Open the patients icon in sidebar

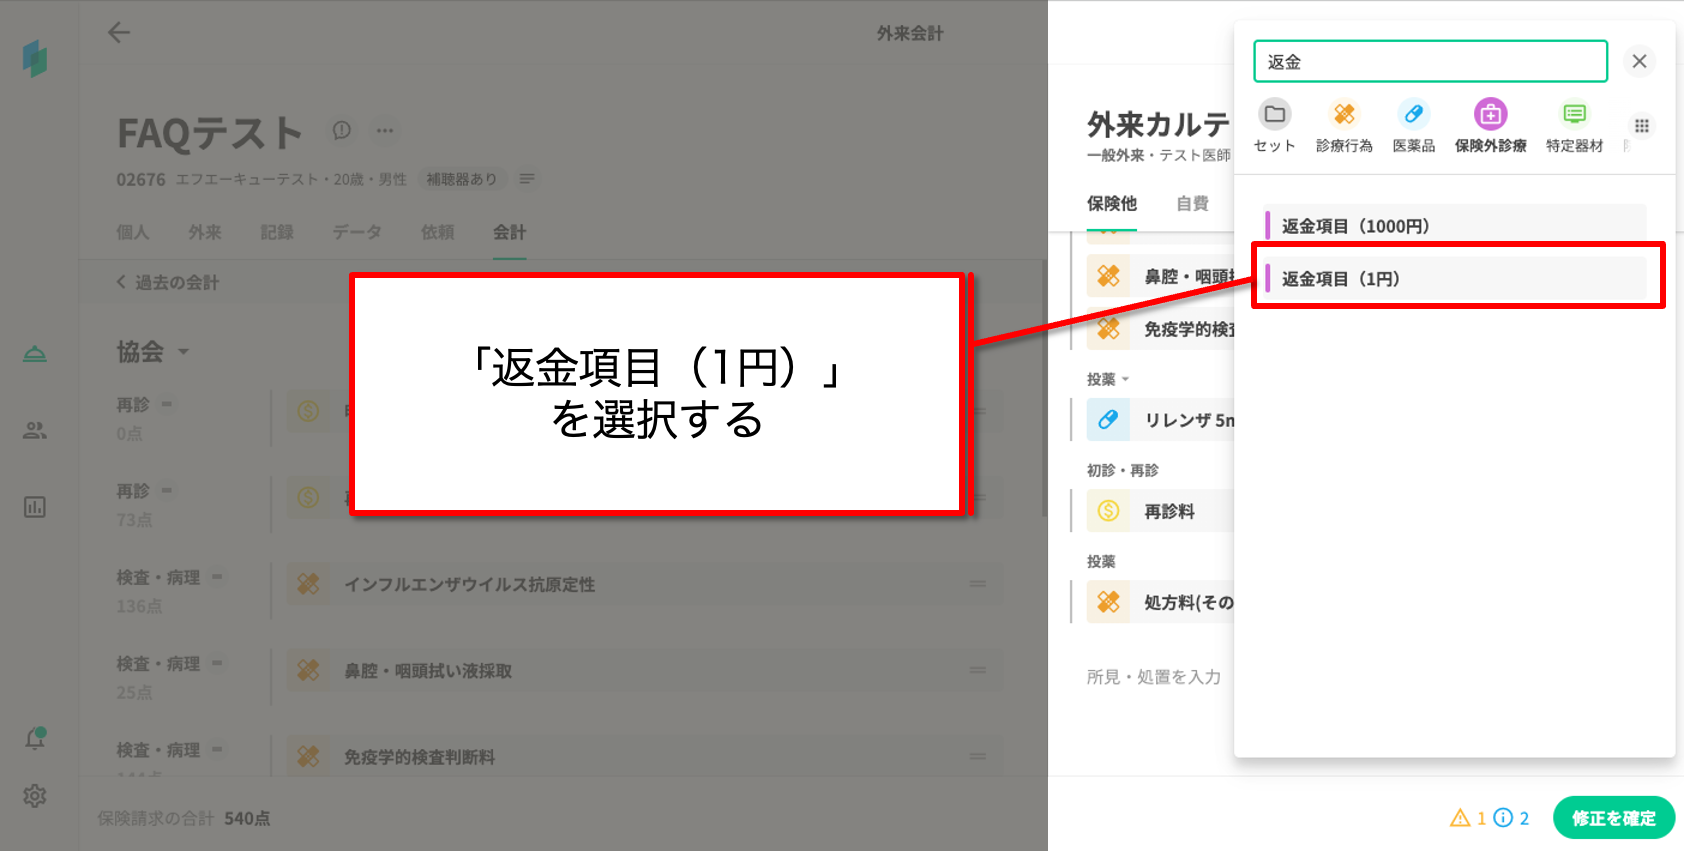[35, 431]
